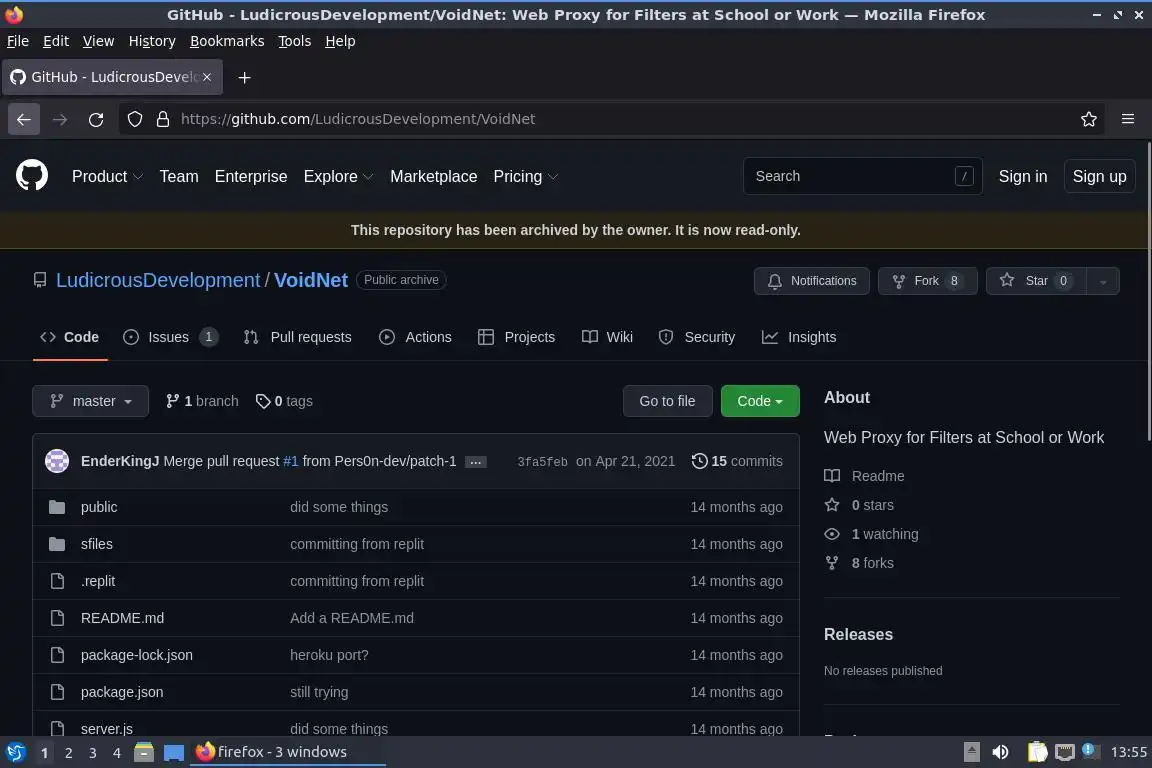Switch to the Security tab
Image resolution: width=1152 pixels, height=768 pixels.
pyautogui.click(x=696, y=337)
